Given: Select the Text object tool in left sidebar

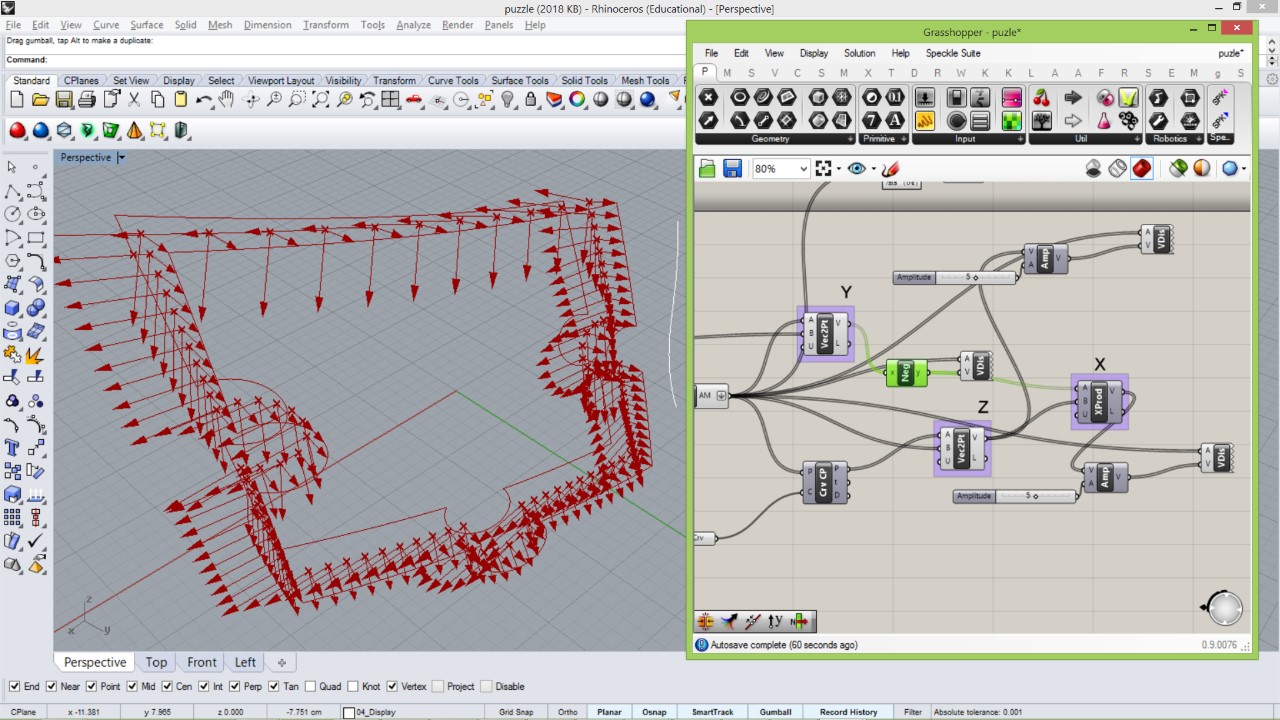Looking at the screenshot, I should point(13,448).
